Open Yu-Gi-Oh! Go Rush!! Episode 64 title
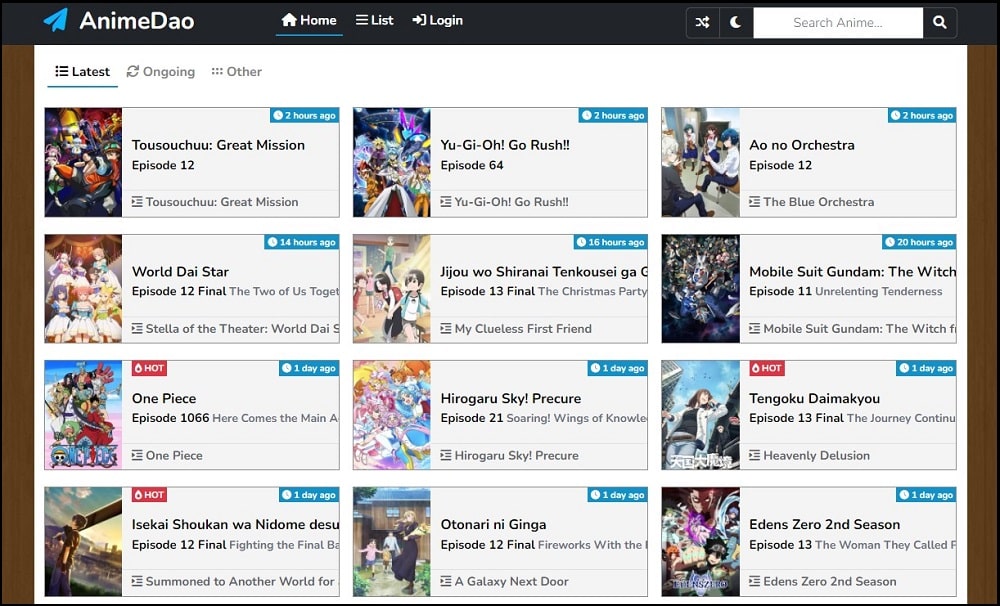The height and width of the screenshot is (606, 1000). pos(504,145)
